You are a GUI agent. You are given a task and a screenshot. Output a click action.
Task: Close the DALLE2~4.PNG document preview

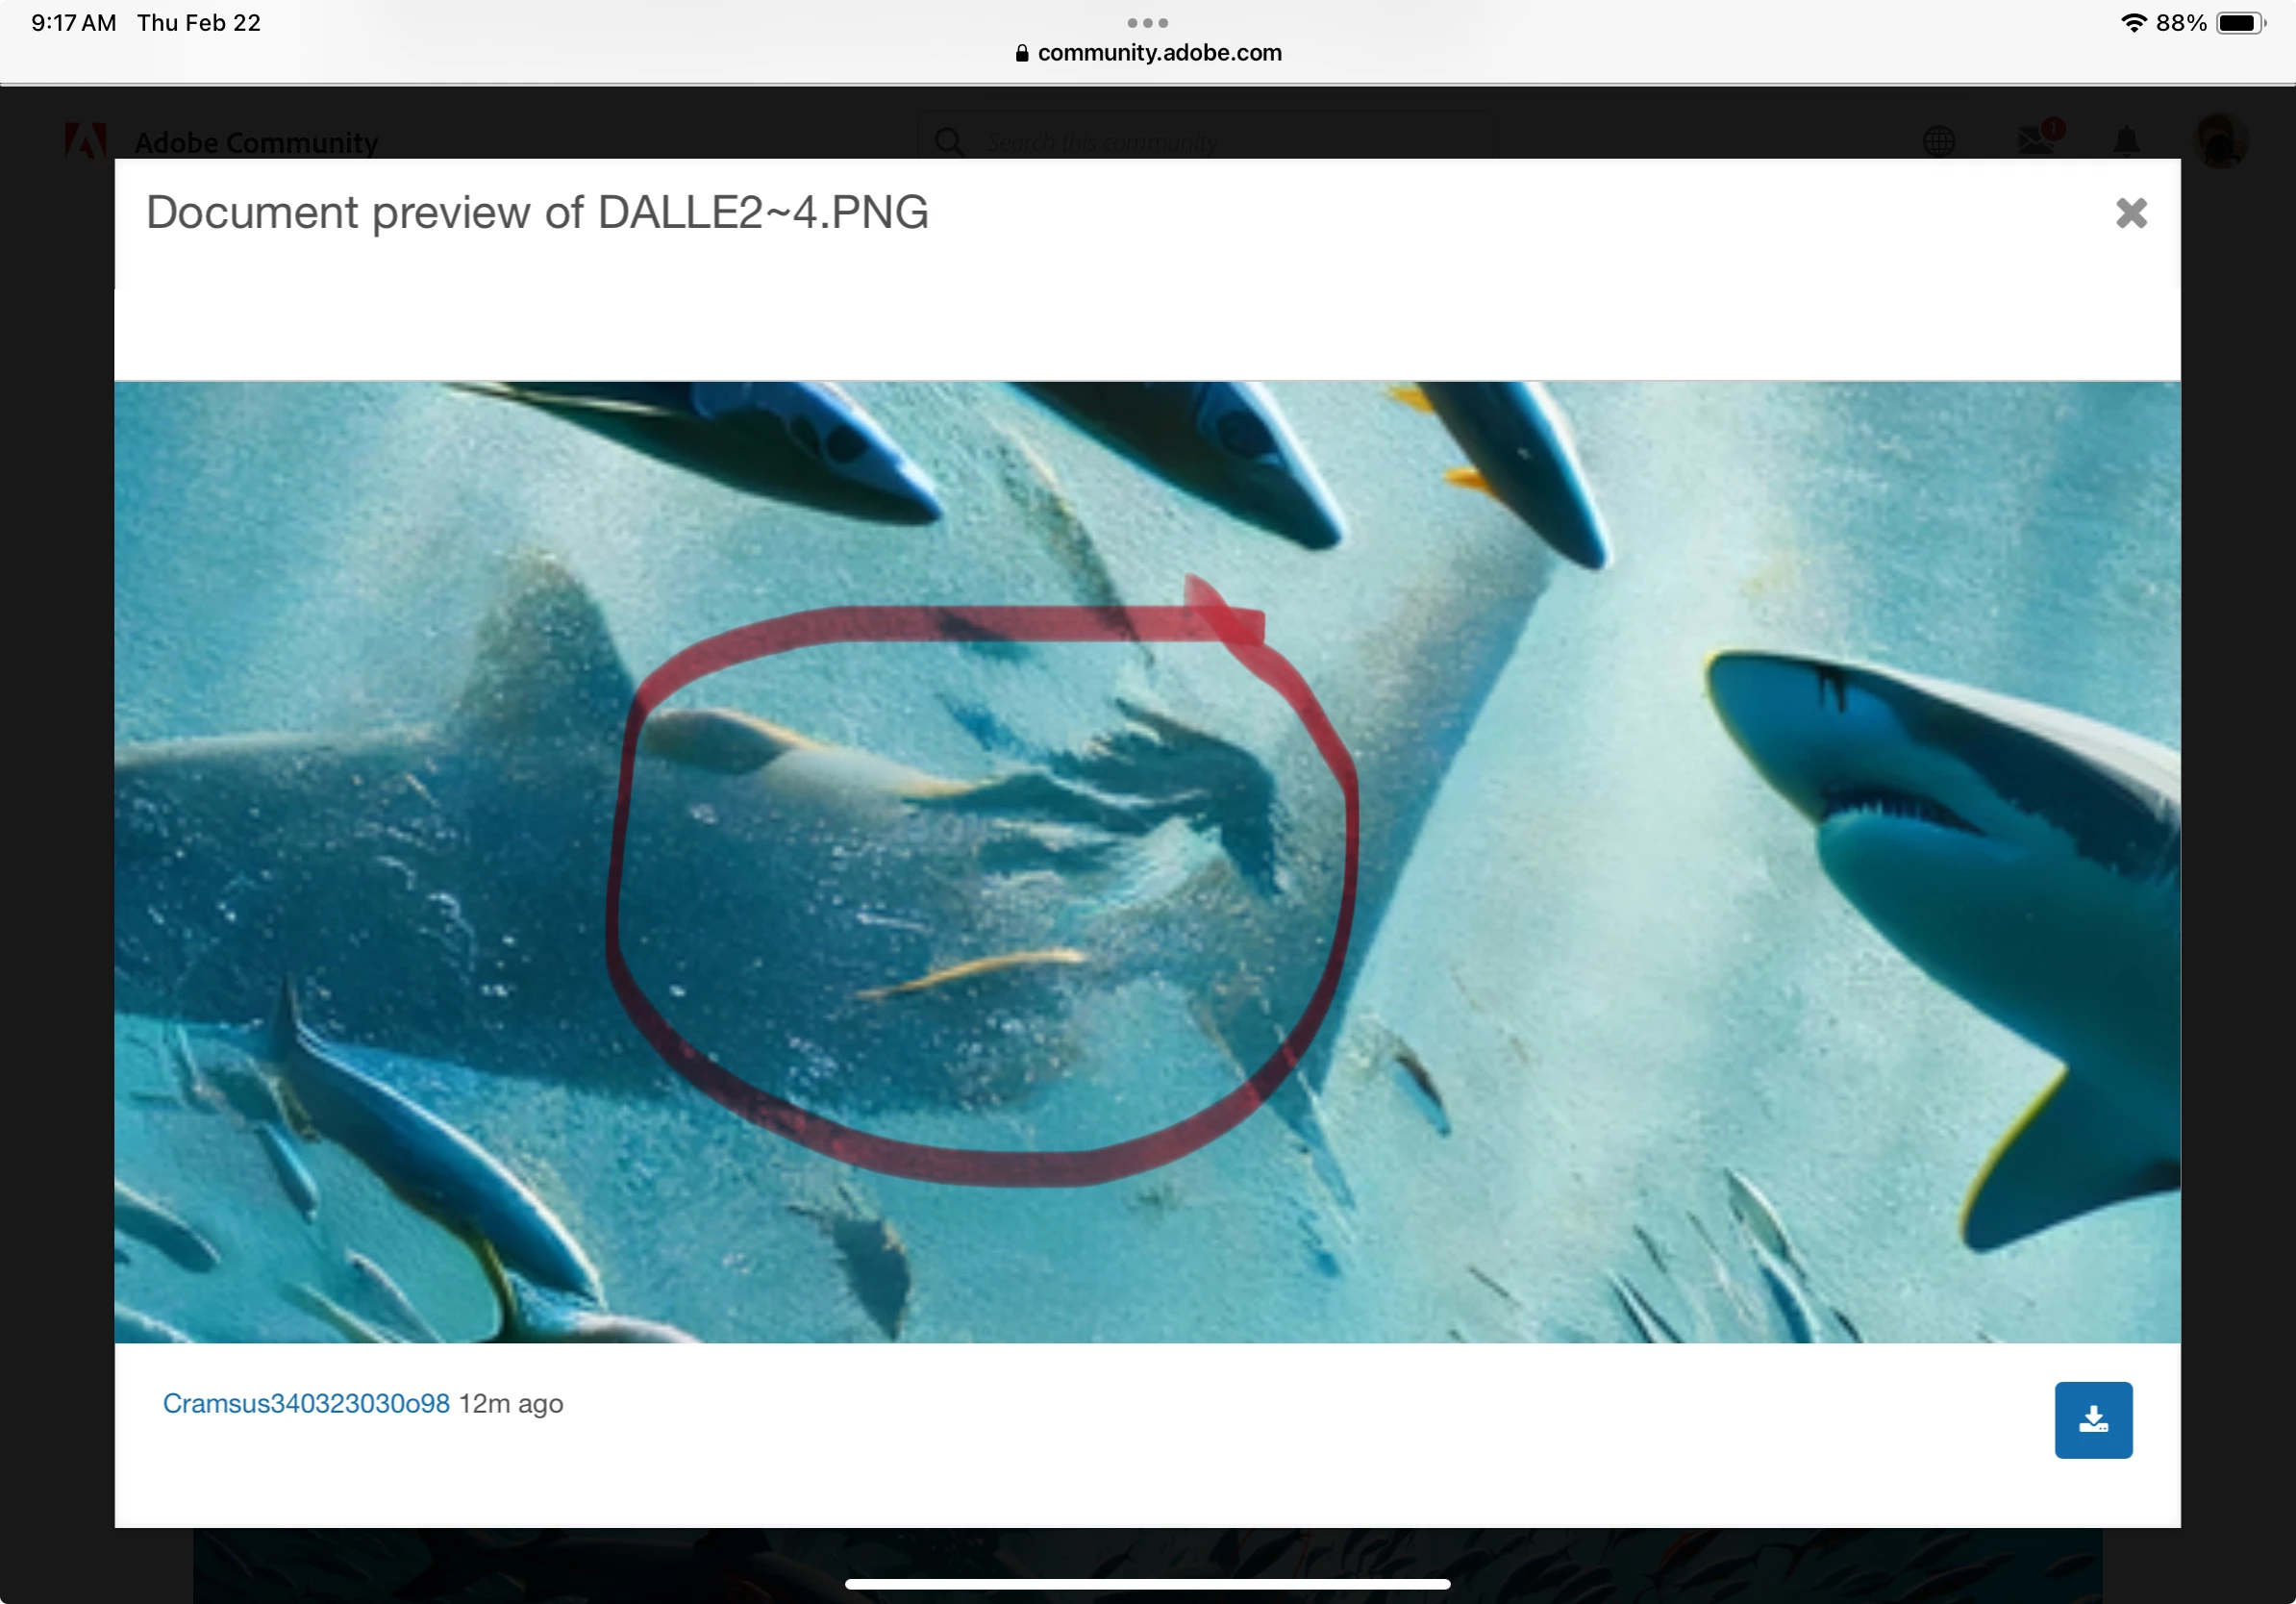(2131, 213)
